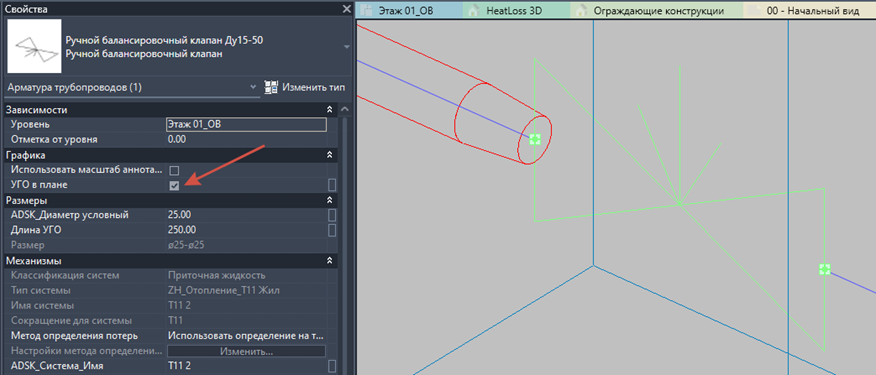Select the Тип системы value ZH_Отопление_T11 Жил
Viewport: 876px width, 375px height.
click(223, 291)
